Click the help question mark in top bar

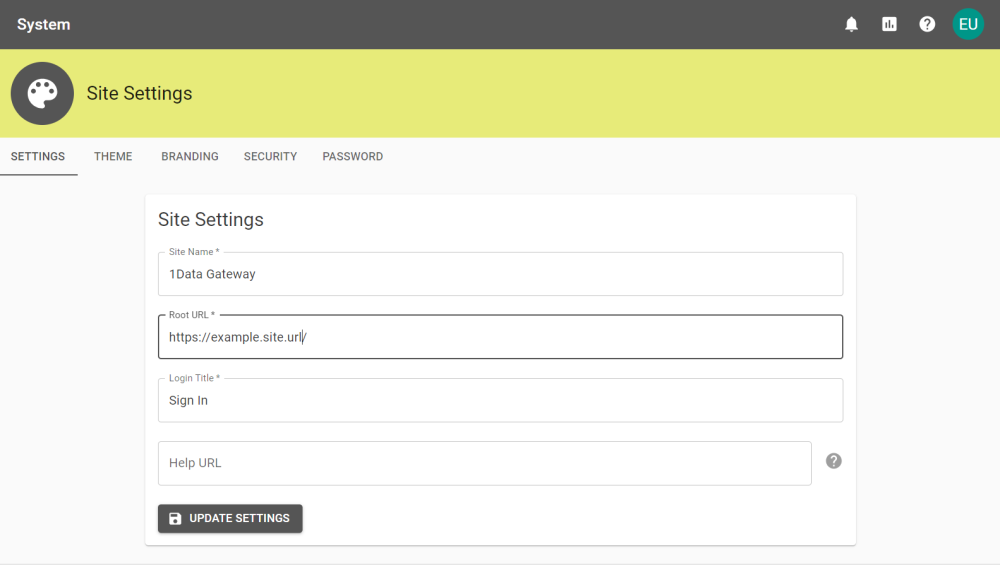(x=927, y=24)
